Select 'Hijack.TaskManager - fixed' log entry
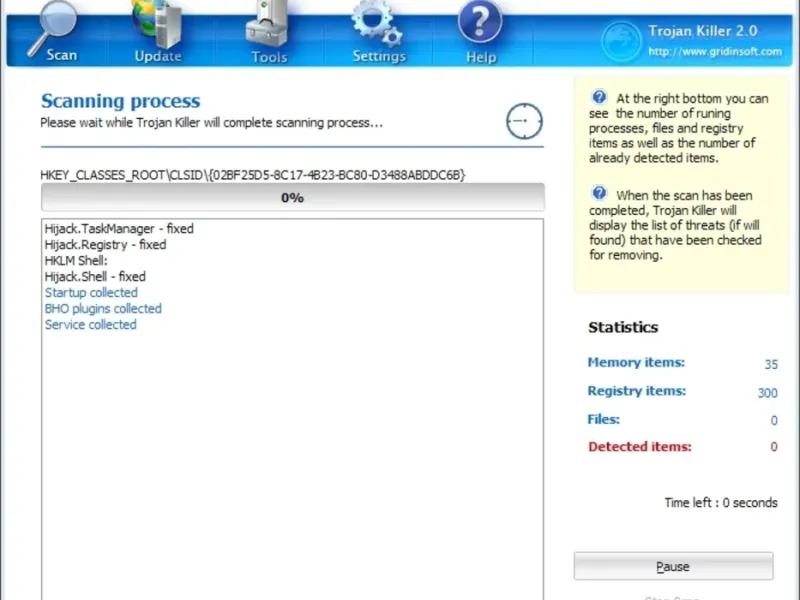 coord(119,229)
